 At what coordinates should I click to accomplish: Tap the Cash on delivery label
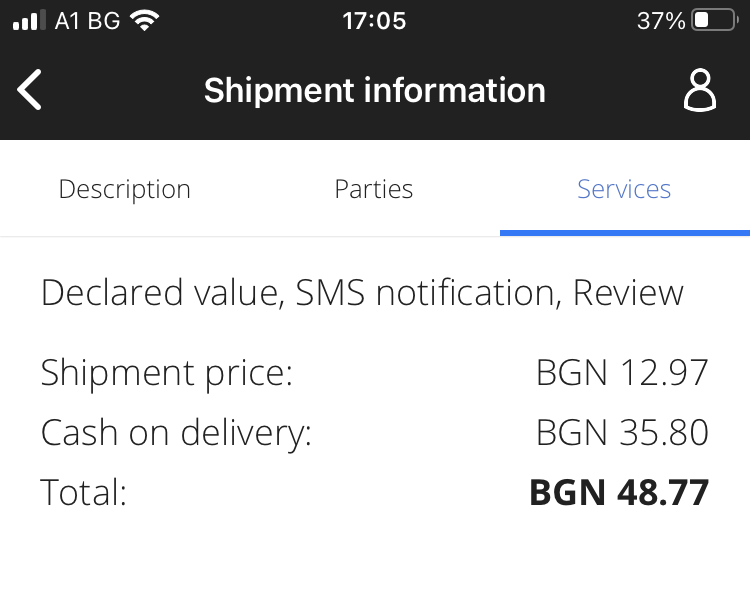[x=176, y=433]
